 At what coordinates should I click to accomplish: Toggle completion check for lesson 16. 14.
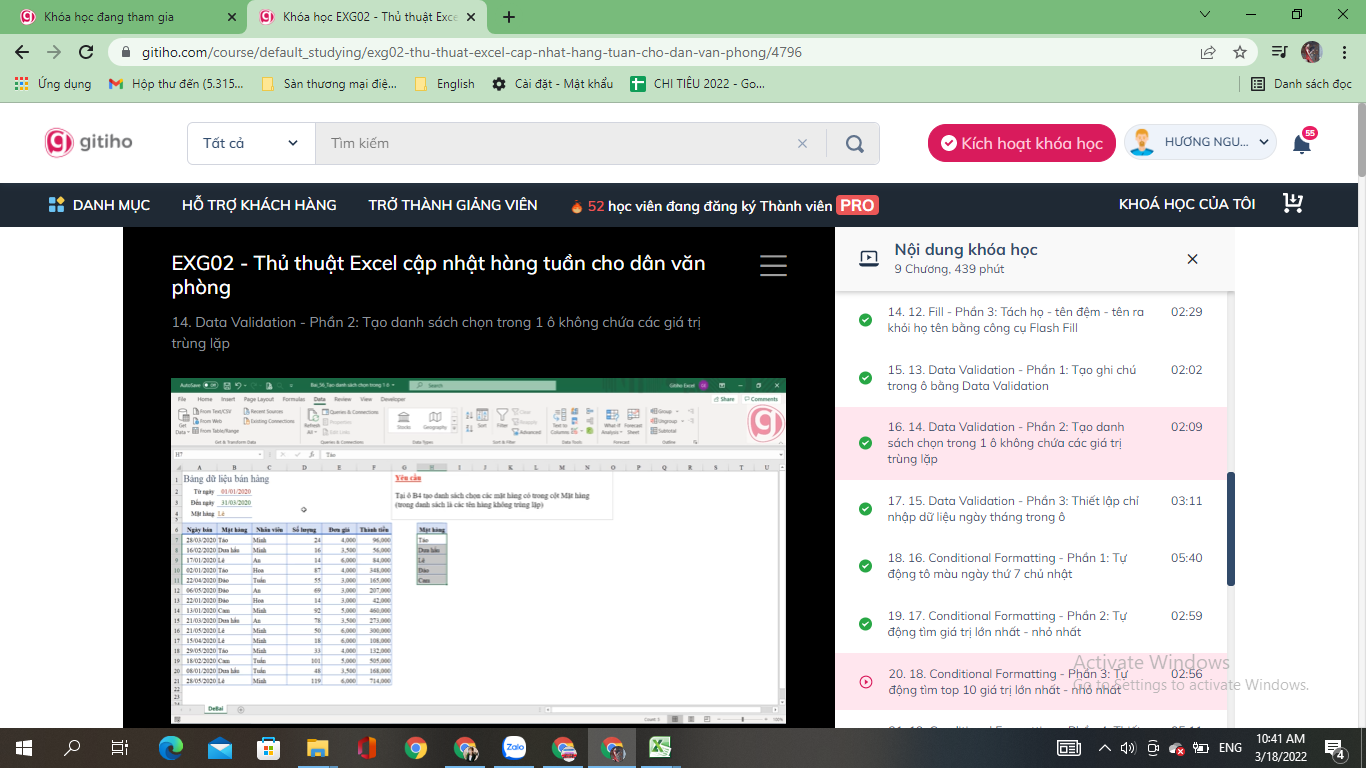(865, 443)
